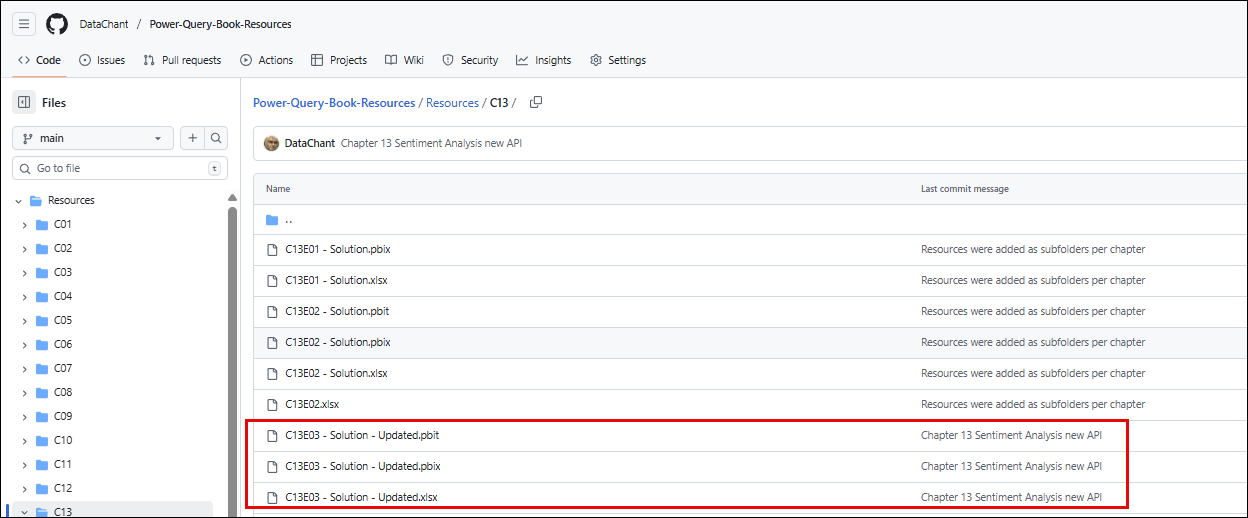Expand the C06 folder chevron
The image size is (1248, 518).
click(25, 344)
